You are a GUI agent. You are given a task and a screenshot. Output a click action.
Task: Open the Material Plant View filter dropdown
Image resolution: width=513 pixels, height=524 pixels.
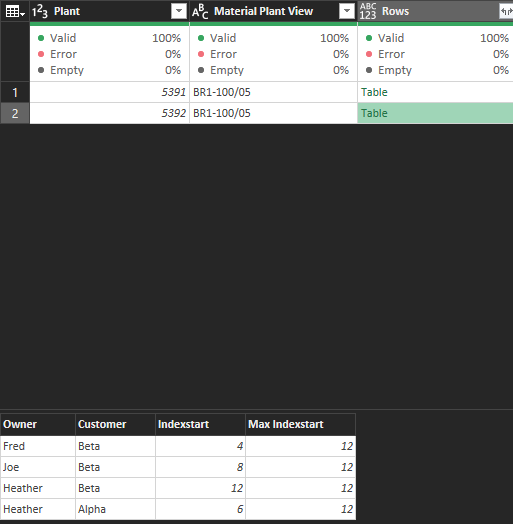click(x=347, y=11)
